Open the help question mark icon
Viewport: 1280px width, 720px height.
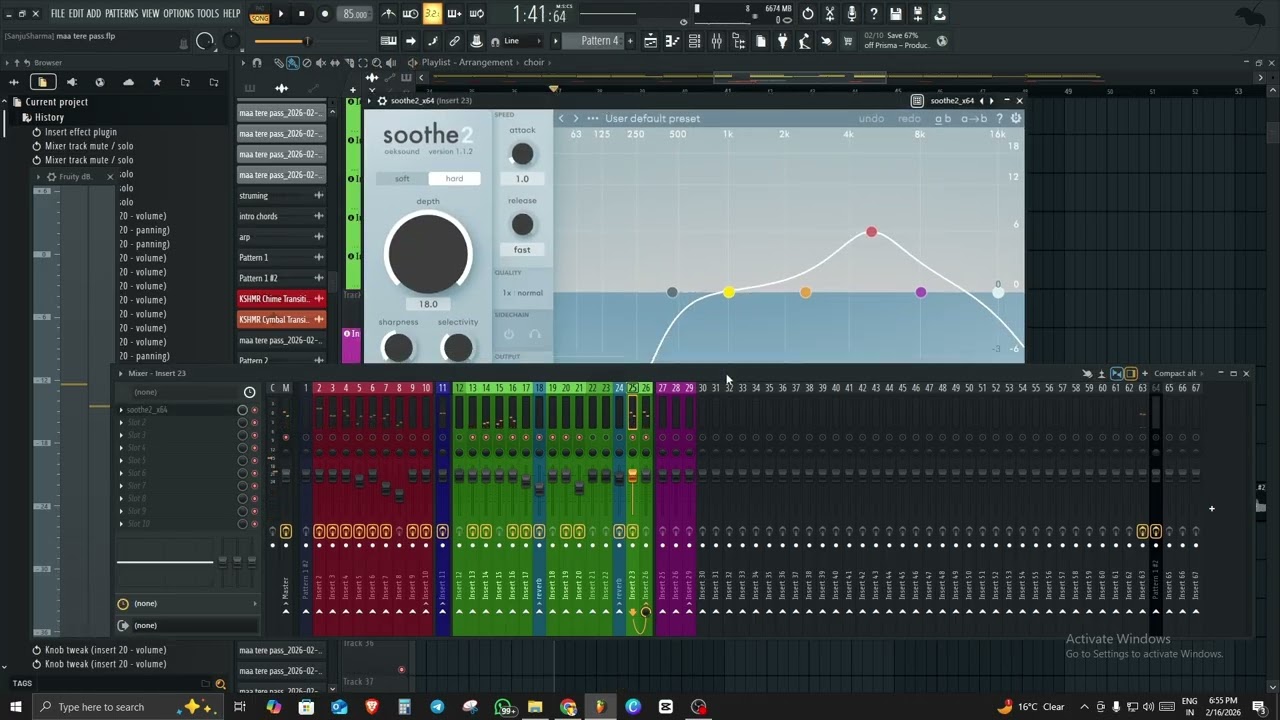[x=874, y=14]
